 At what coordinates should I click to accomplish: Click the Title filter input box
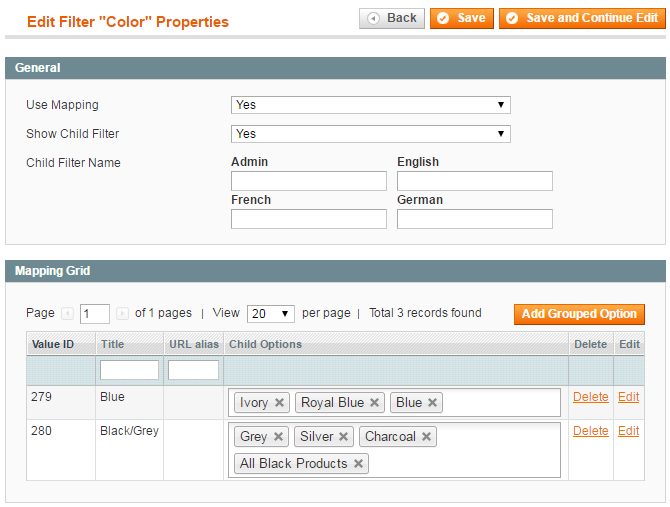click(129, 370)
